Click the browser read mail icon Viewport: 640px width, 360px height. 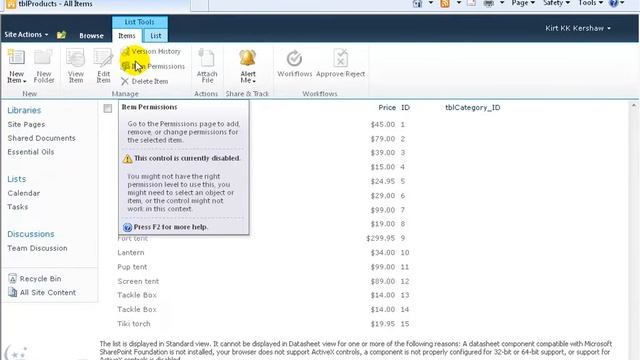click(x=471, y=3)
